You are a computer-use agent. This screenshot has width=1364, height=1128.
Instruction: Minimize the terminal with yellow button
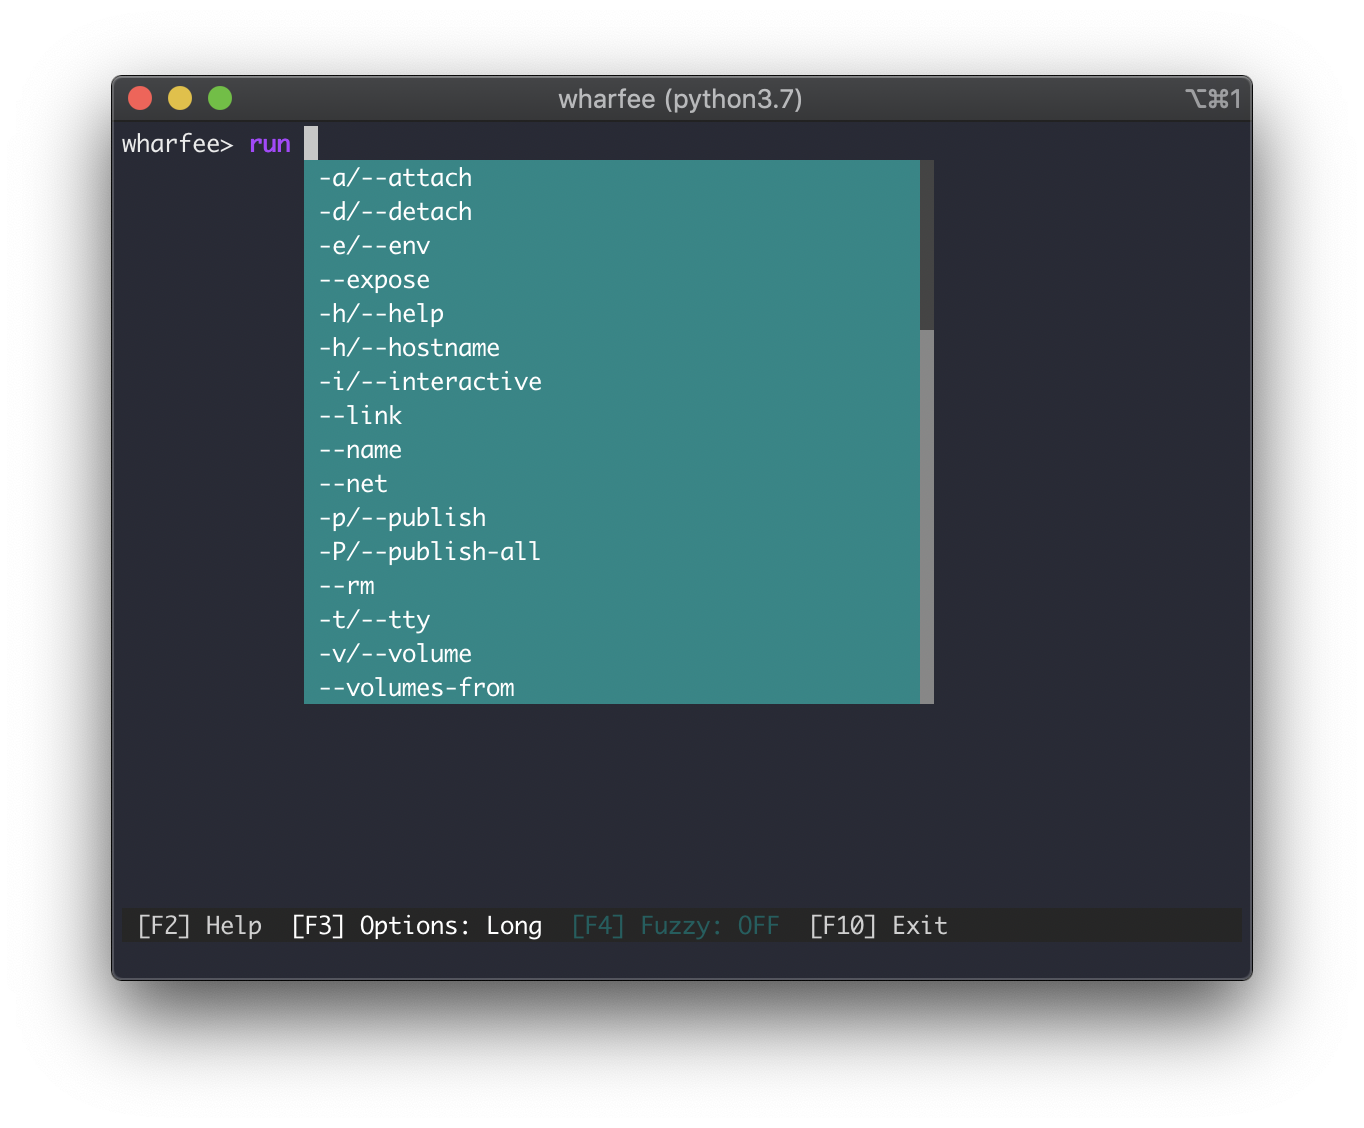[x=180, y=98]
